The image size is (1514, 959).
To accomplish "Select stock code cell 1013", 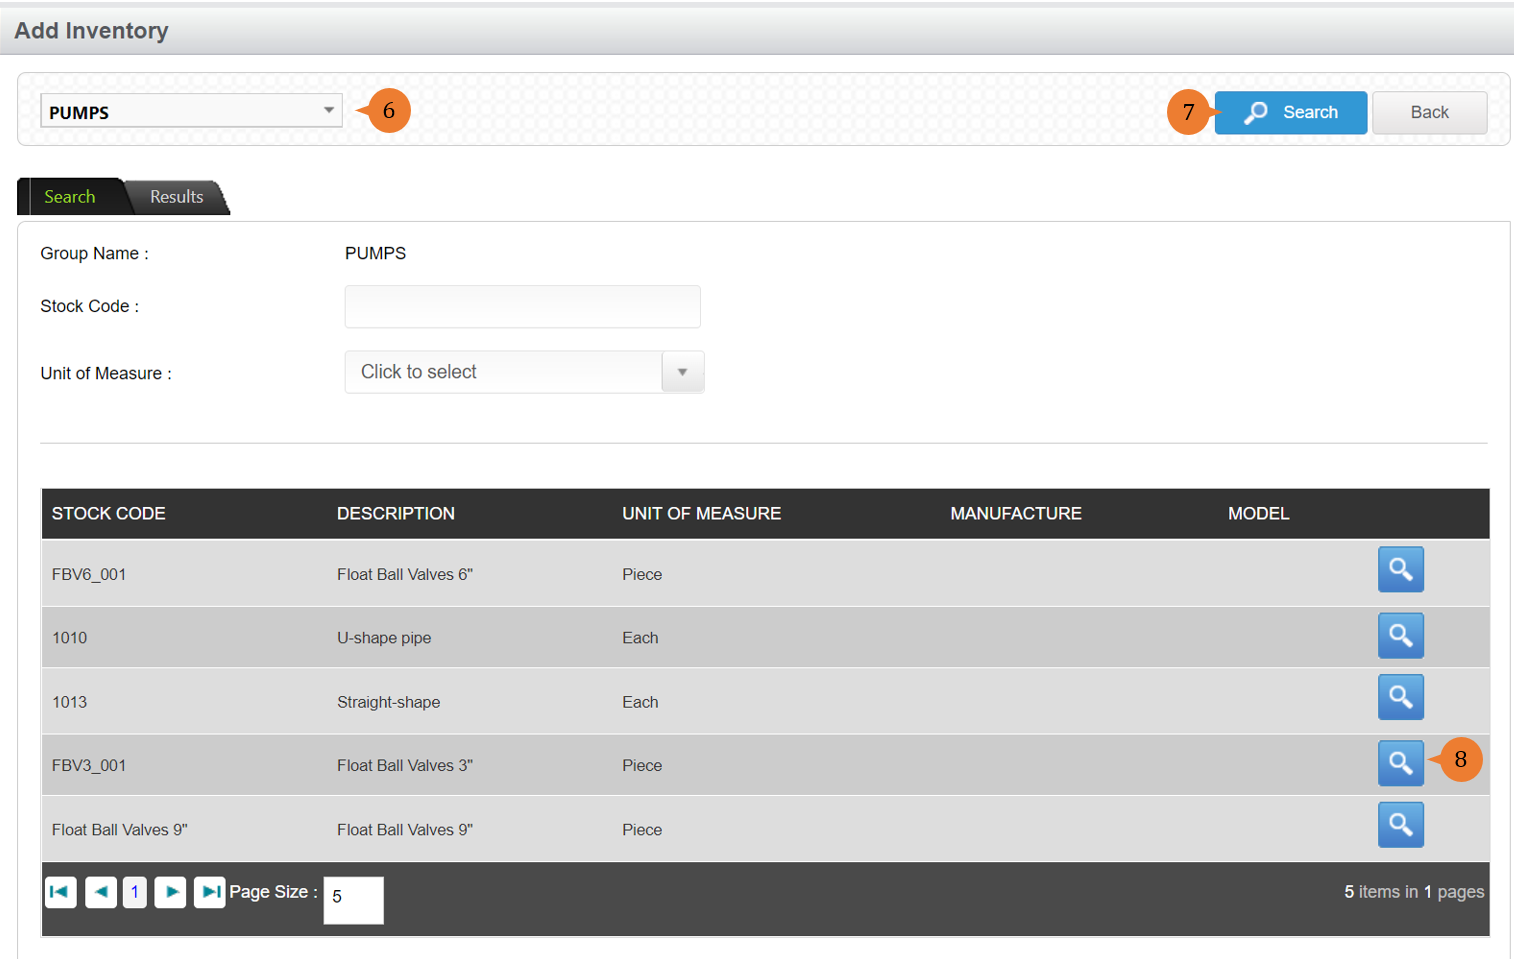I will [x=69, y=702].
